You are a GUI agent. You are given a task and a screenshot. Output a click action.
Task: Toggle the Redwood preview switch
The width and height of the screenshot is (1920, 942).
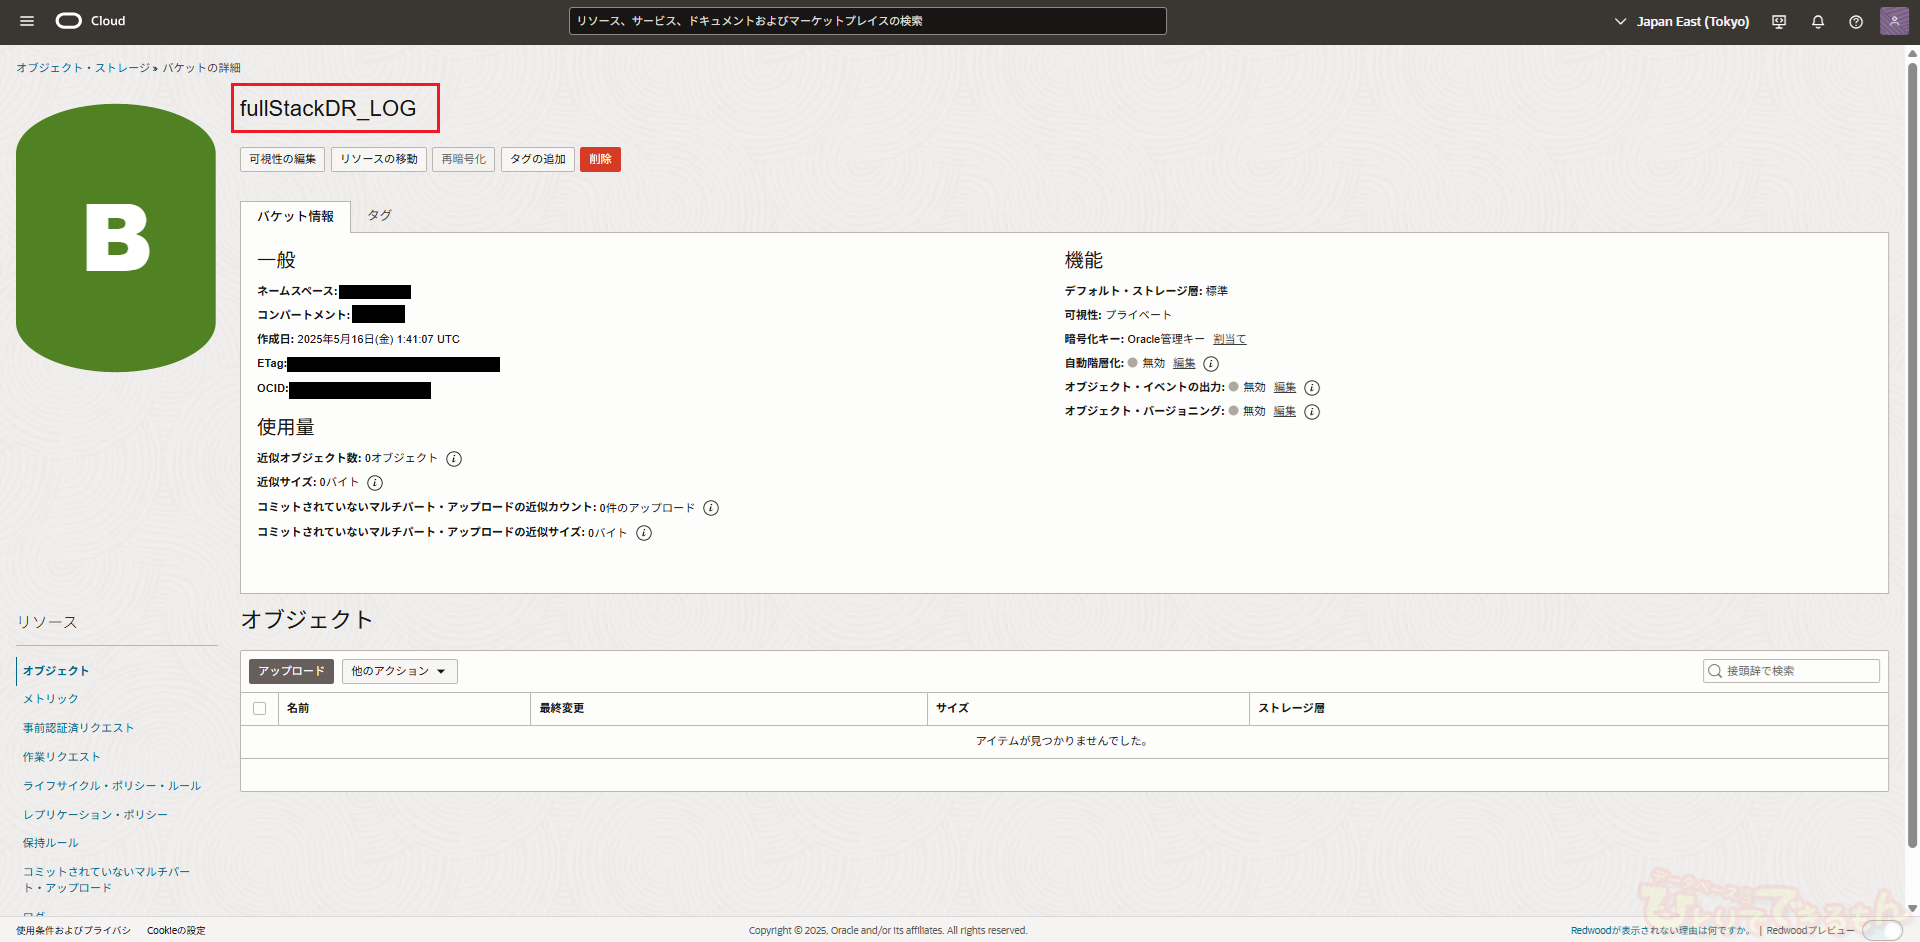coord(1882,931)
